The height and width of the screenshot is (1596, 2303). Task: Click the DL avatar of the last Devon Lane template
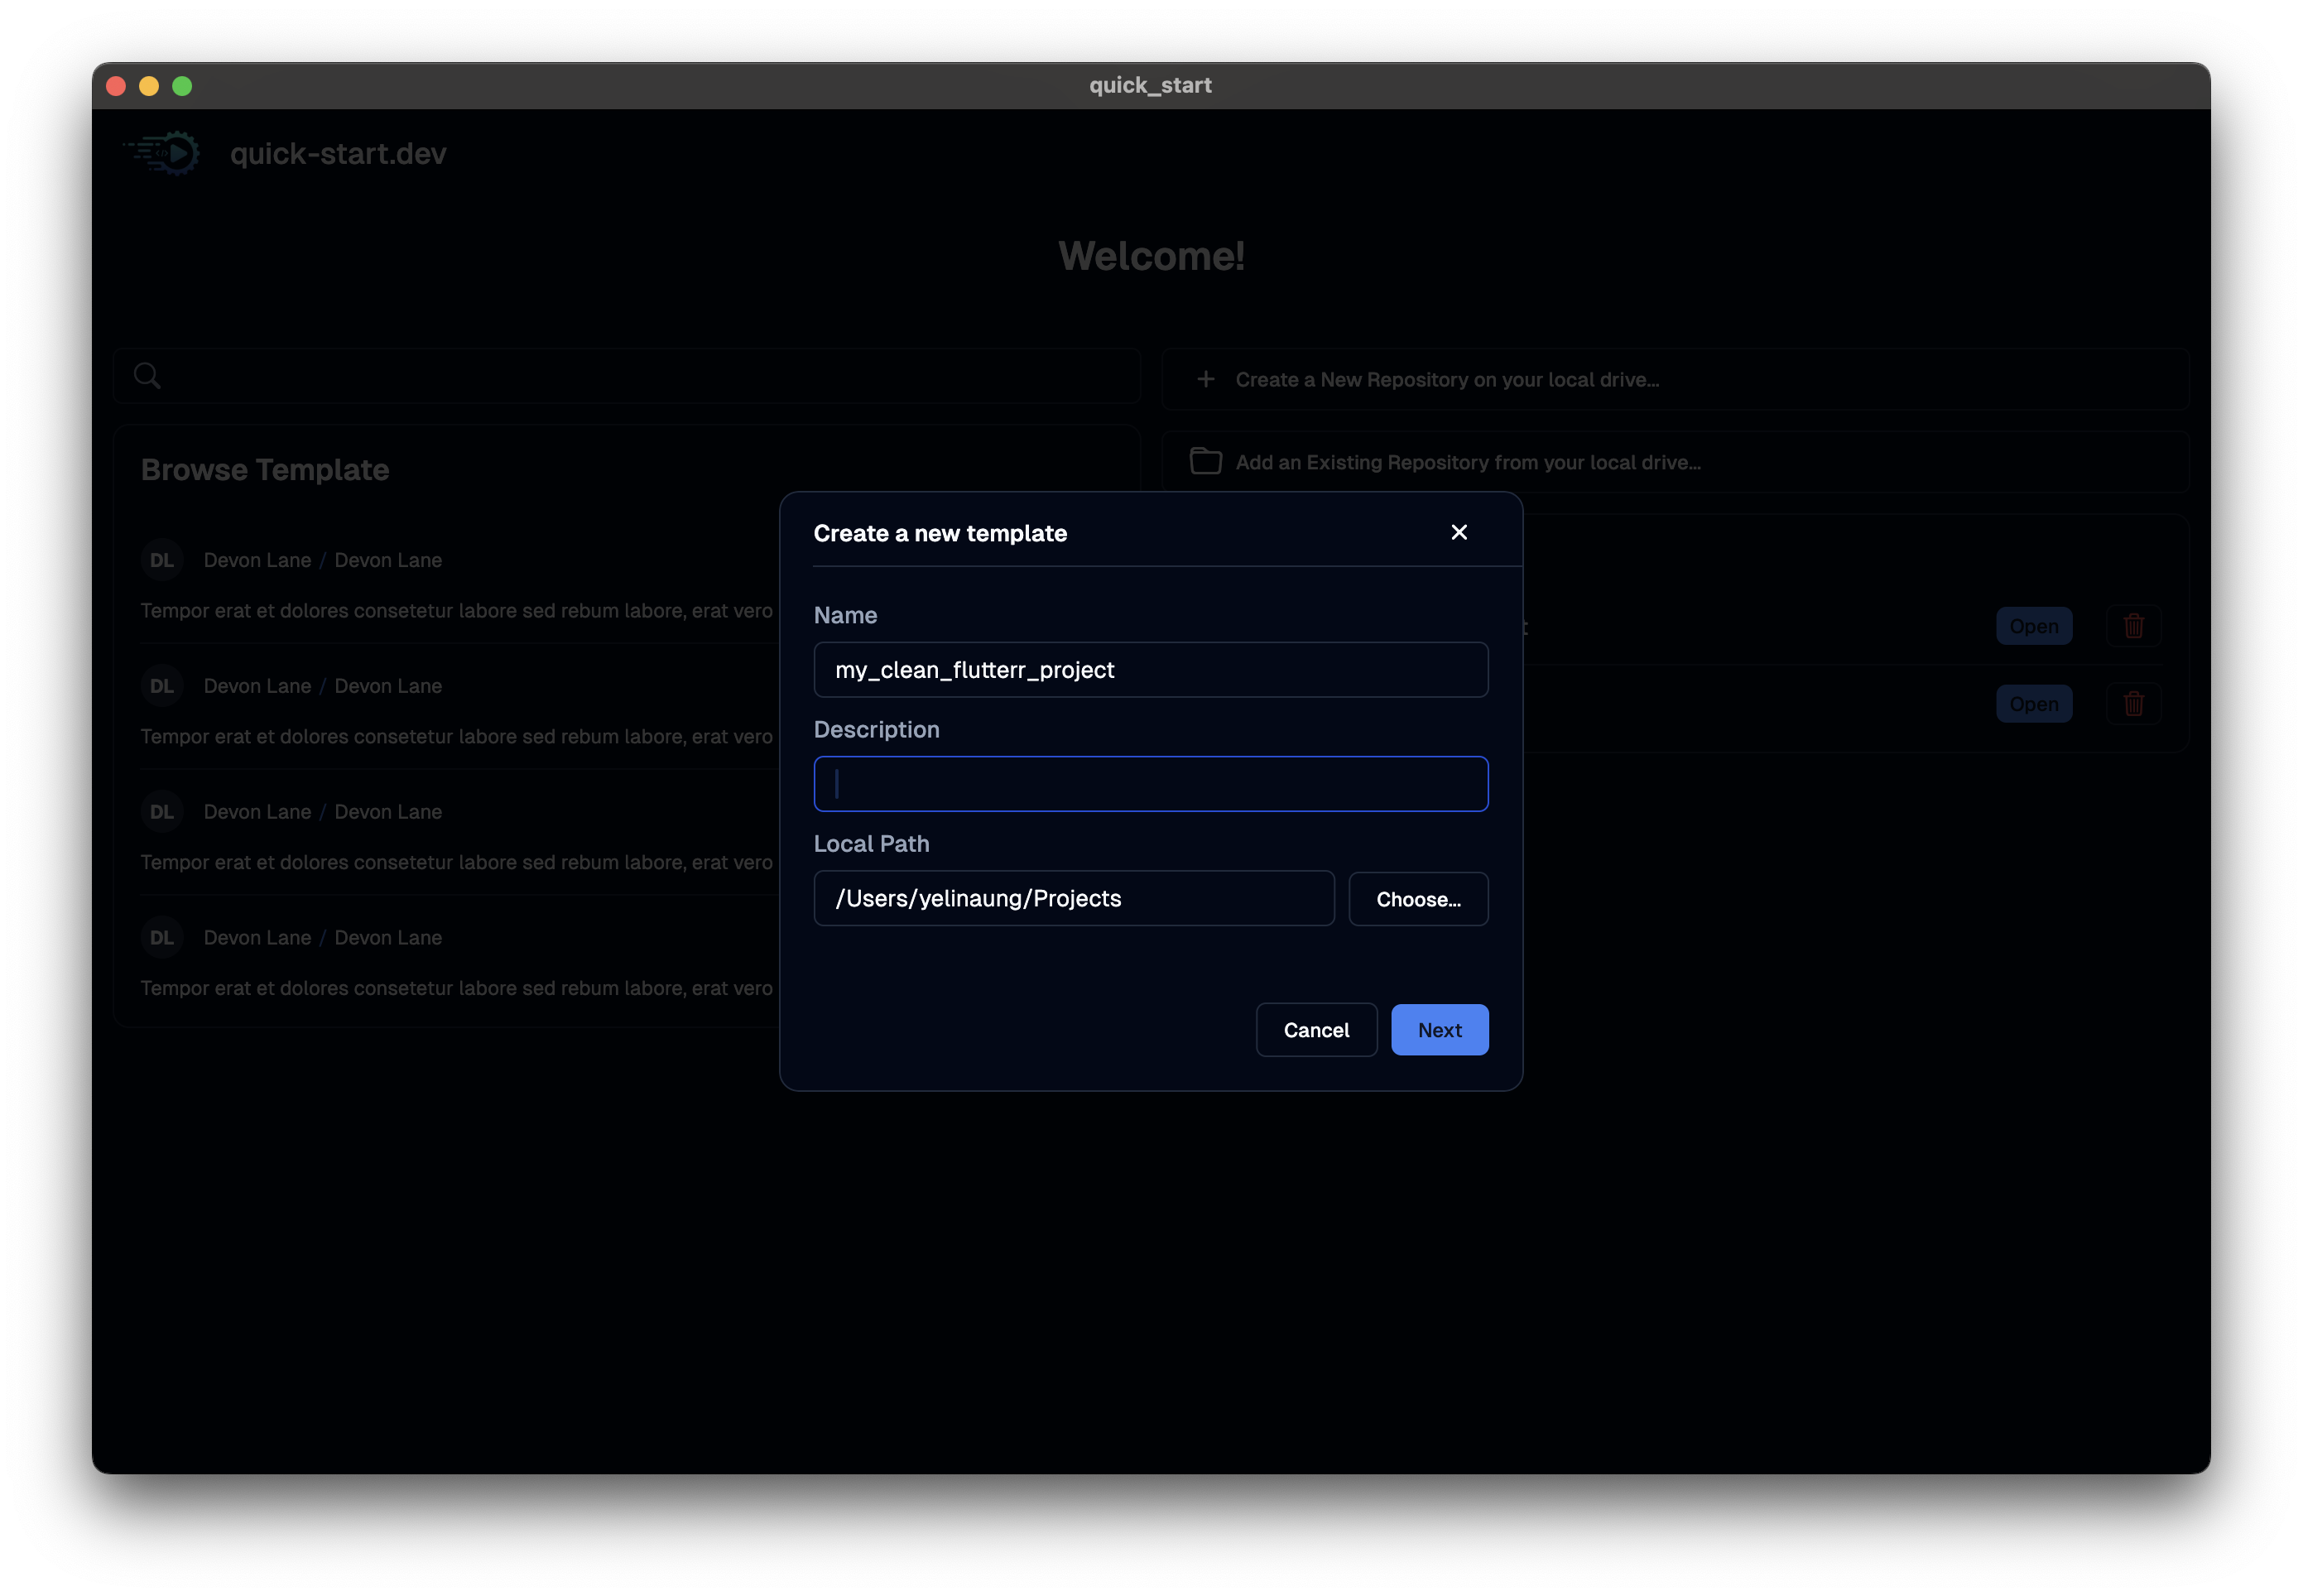coord(162,937)
